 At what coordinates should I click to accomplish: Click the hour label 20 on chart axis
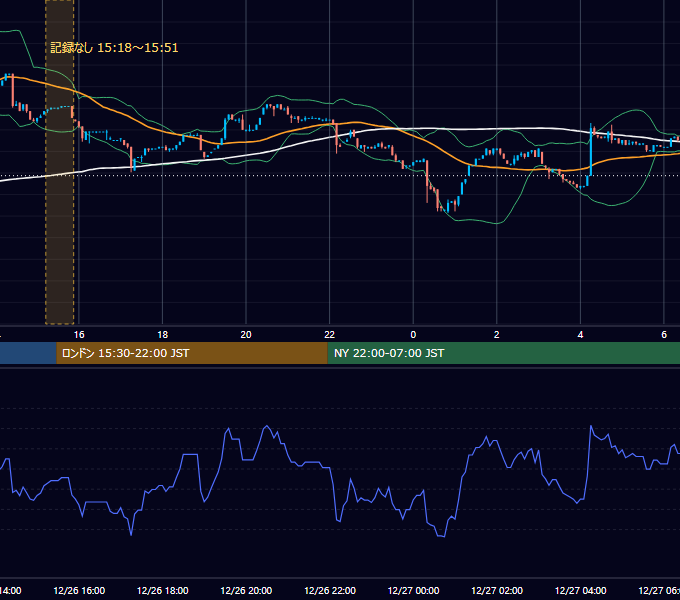pos(246,335)
